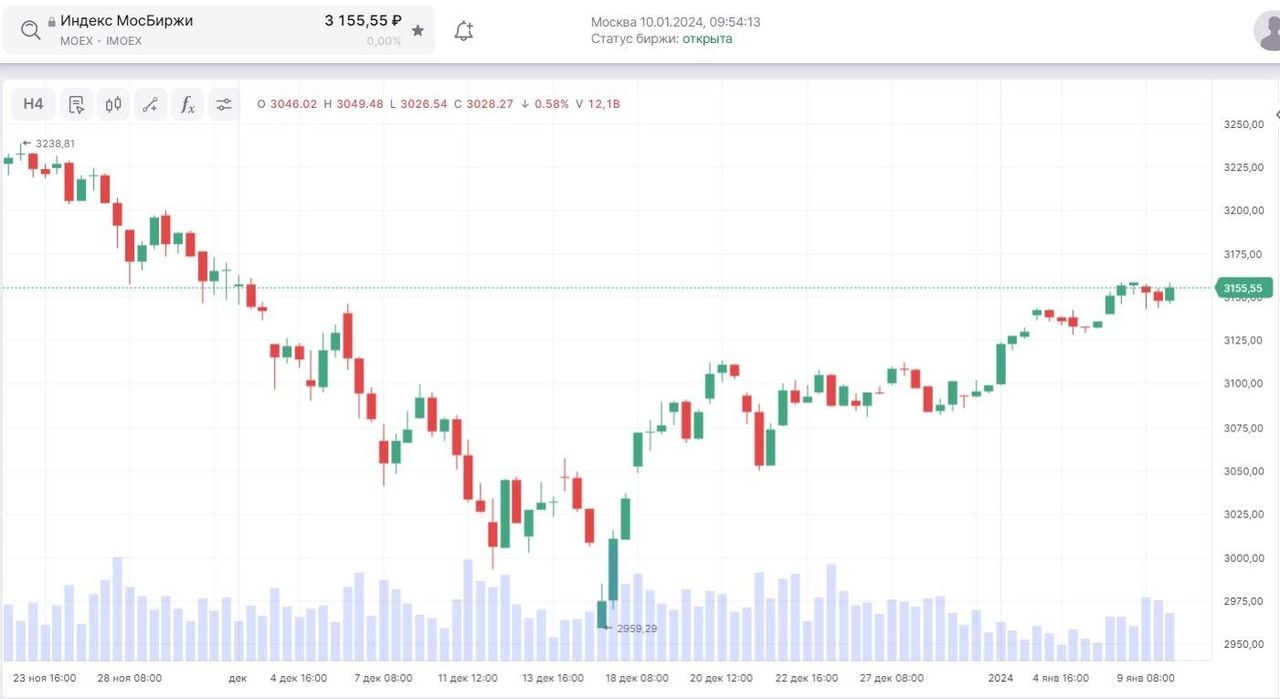Click the 3 155,55 ₽ price in header
Image resolution: width=1280 pixels, height=699 pixels.
coord(363,21)
